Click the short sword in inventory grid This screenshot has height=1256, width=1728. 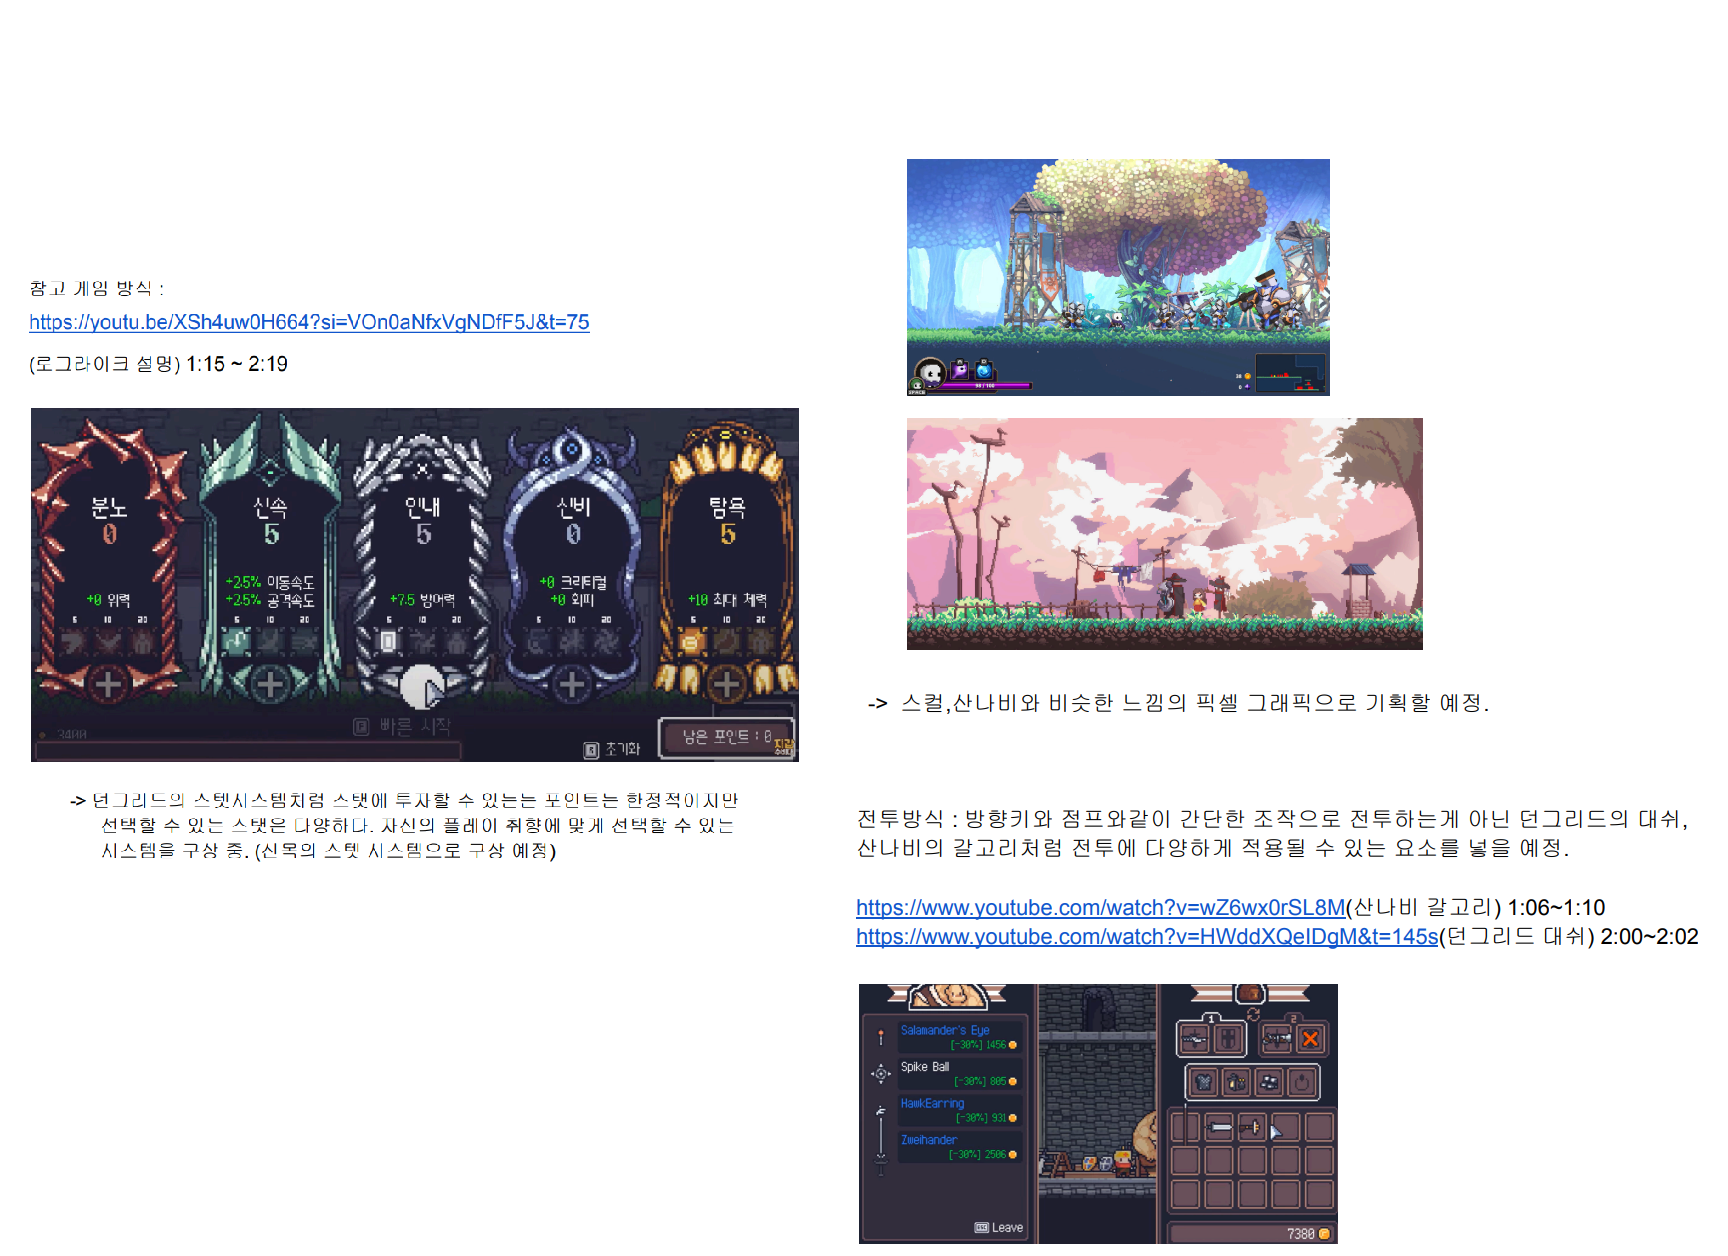(1219, 1128)
